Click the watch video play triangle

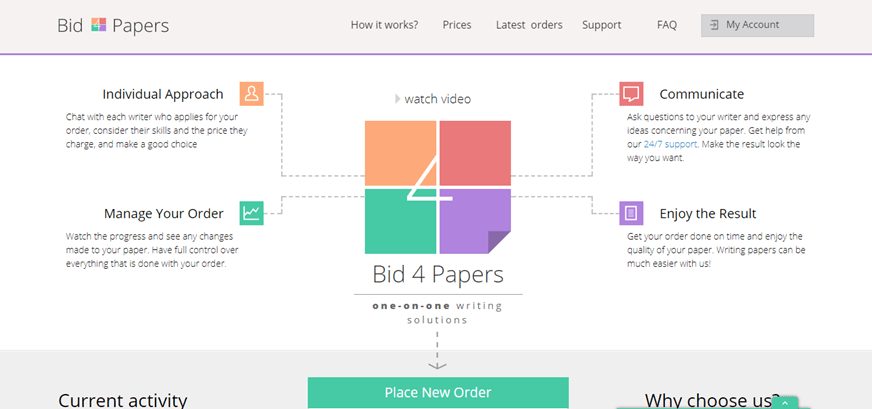[x=398, y=99]
